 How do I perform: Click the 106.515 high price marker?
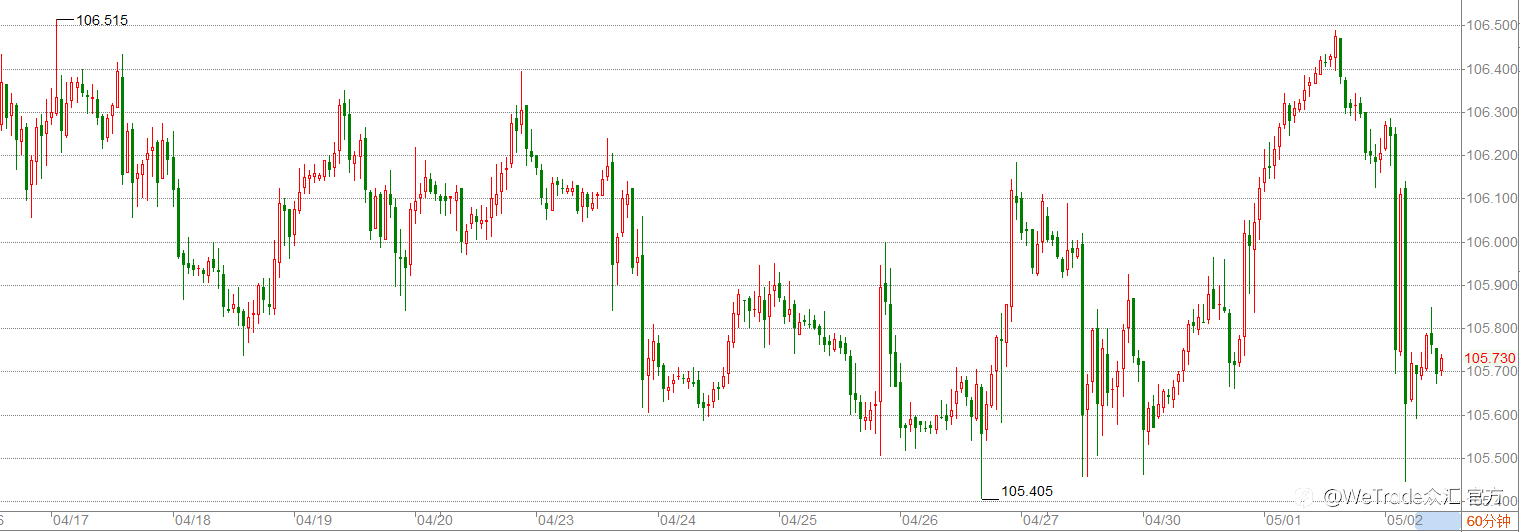click(x=102, y=20)
